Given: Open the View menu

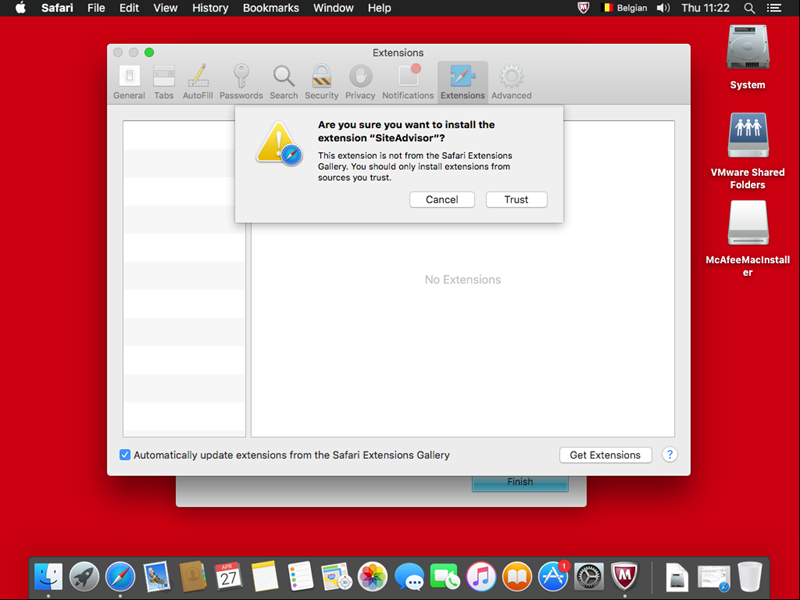Looking at the screenshot, I should pyautogui.click(x=165, y=8).
